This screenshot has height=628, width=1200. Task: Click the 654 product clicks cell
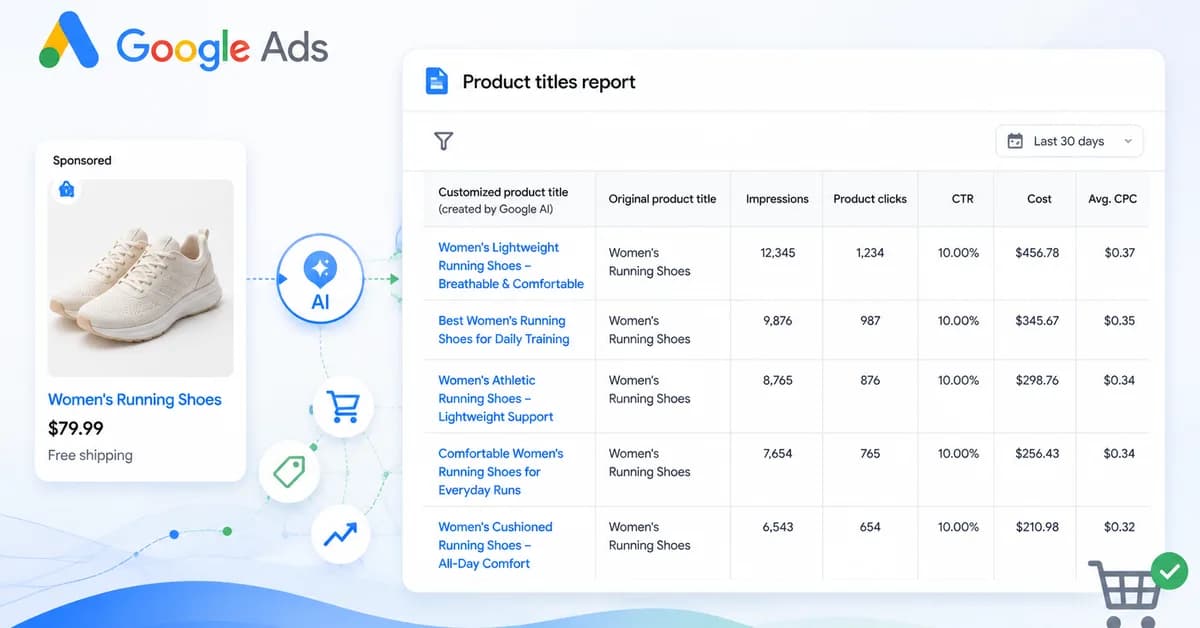point(870,527)
